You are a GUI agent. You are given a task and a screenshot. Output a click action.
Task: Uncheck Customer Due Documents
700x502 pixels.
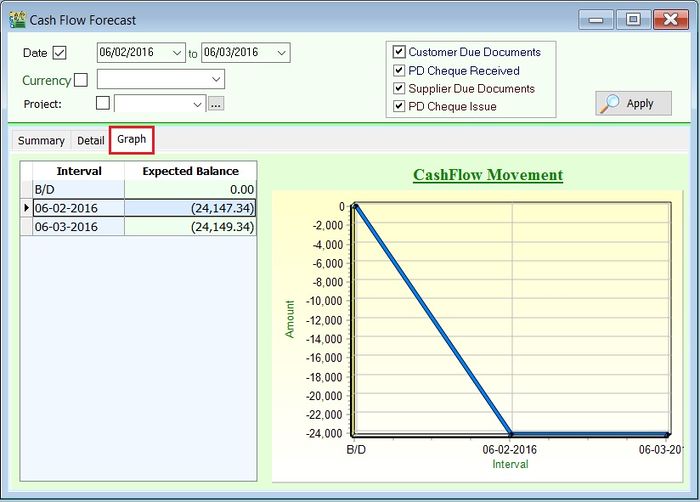399,52
